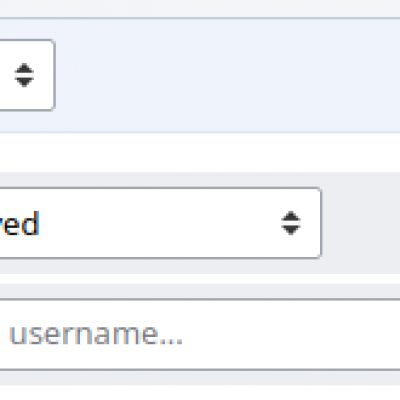Click the gray header bar above the blue panel
The height and width of the screenshot is (400, 400).
pos(200,9)
